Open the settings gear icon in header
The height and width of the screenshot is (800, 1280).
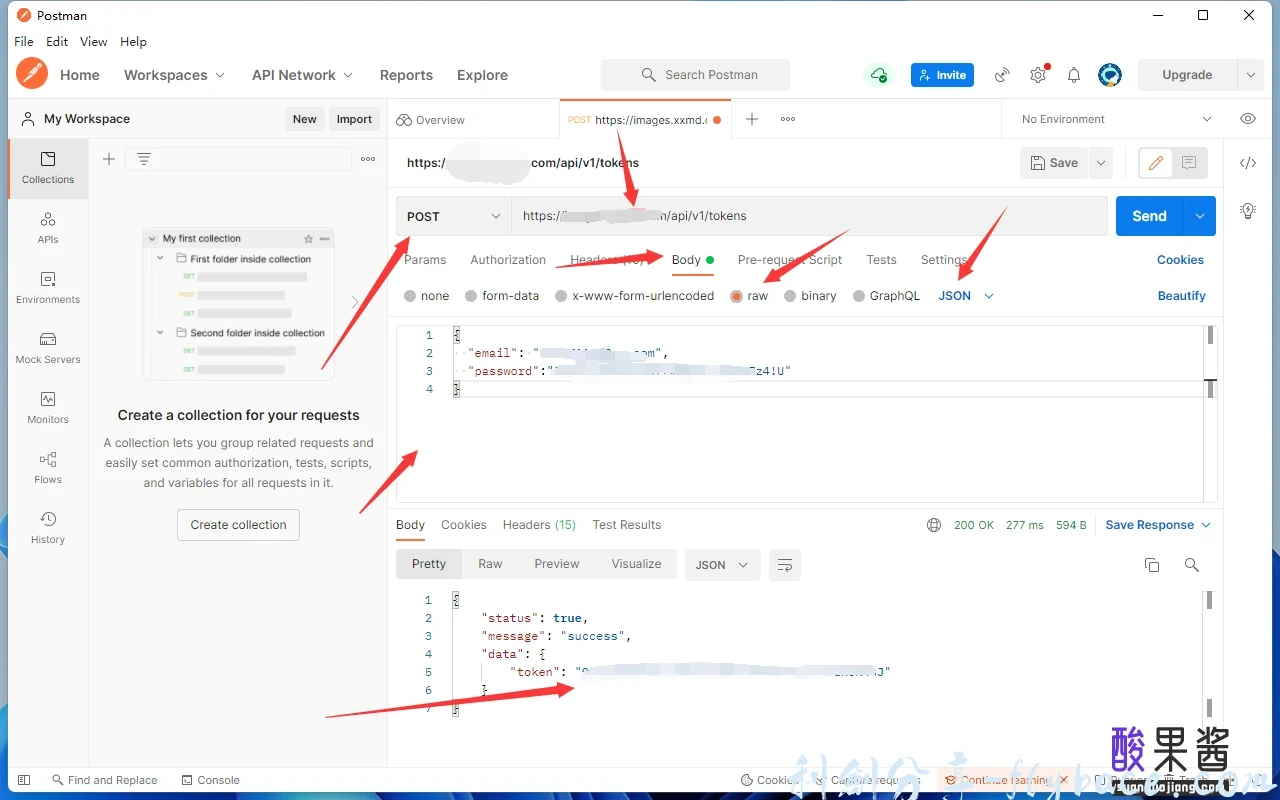pyautogui.click(x=1038, y=75)
